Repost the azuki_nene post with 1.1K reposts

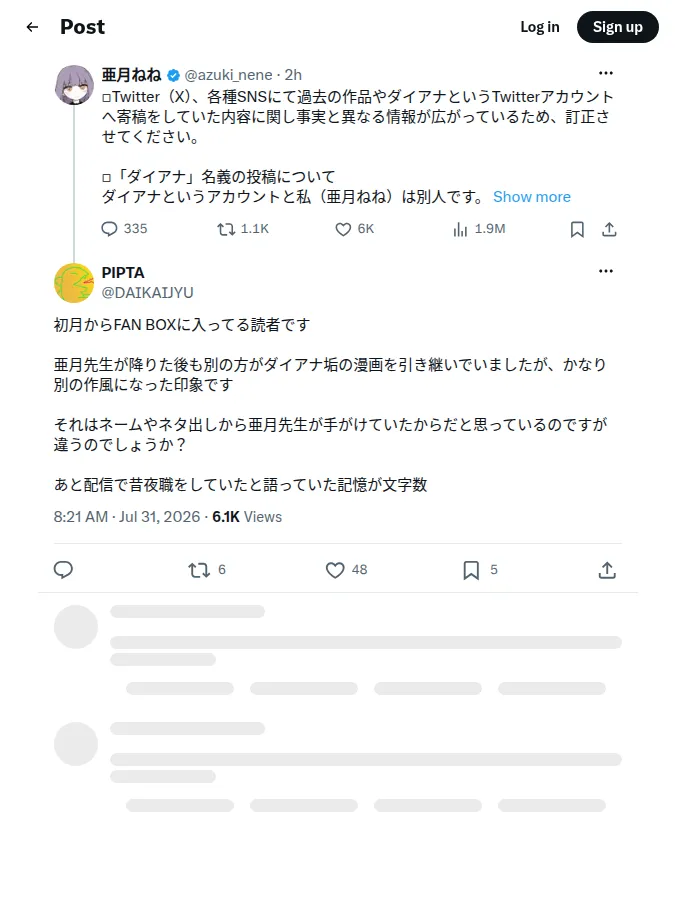click(226, 230)
